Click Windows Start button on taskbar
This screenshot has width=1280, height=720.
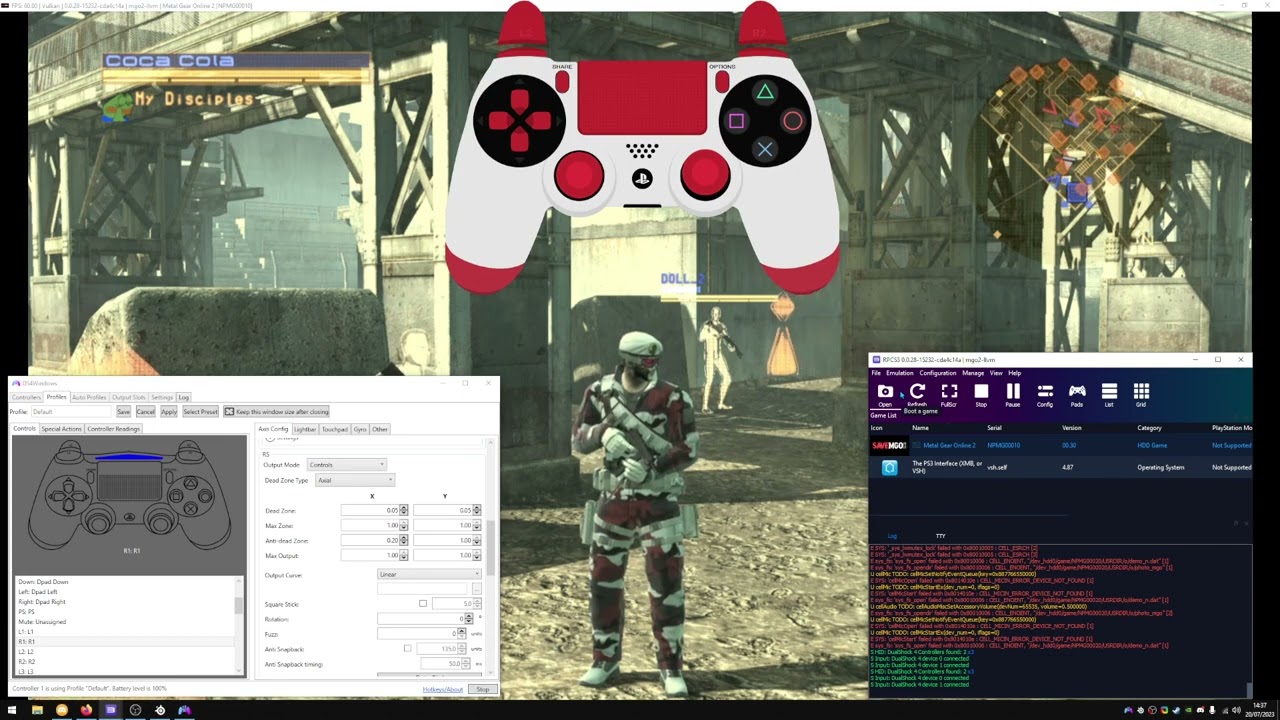pyautogui.click(x=12, y=710)
